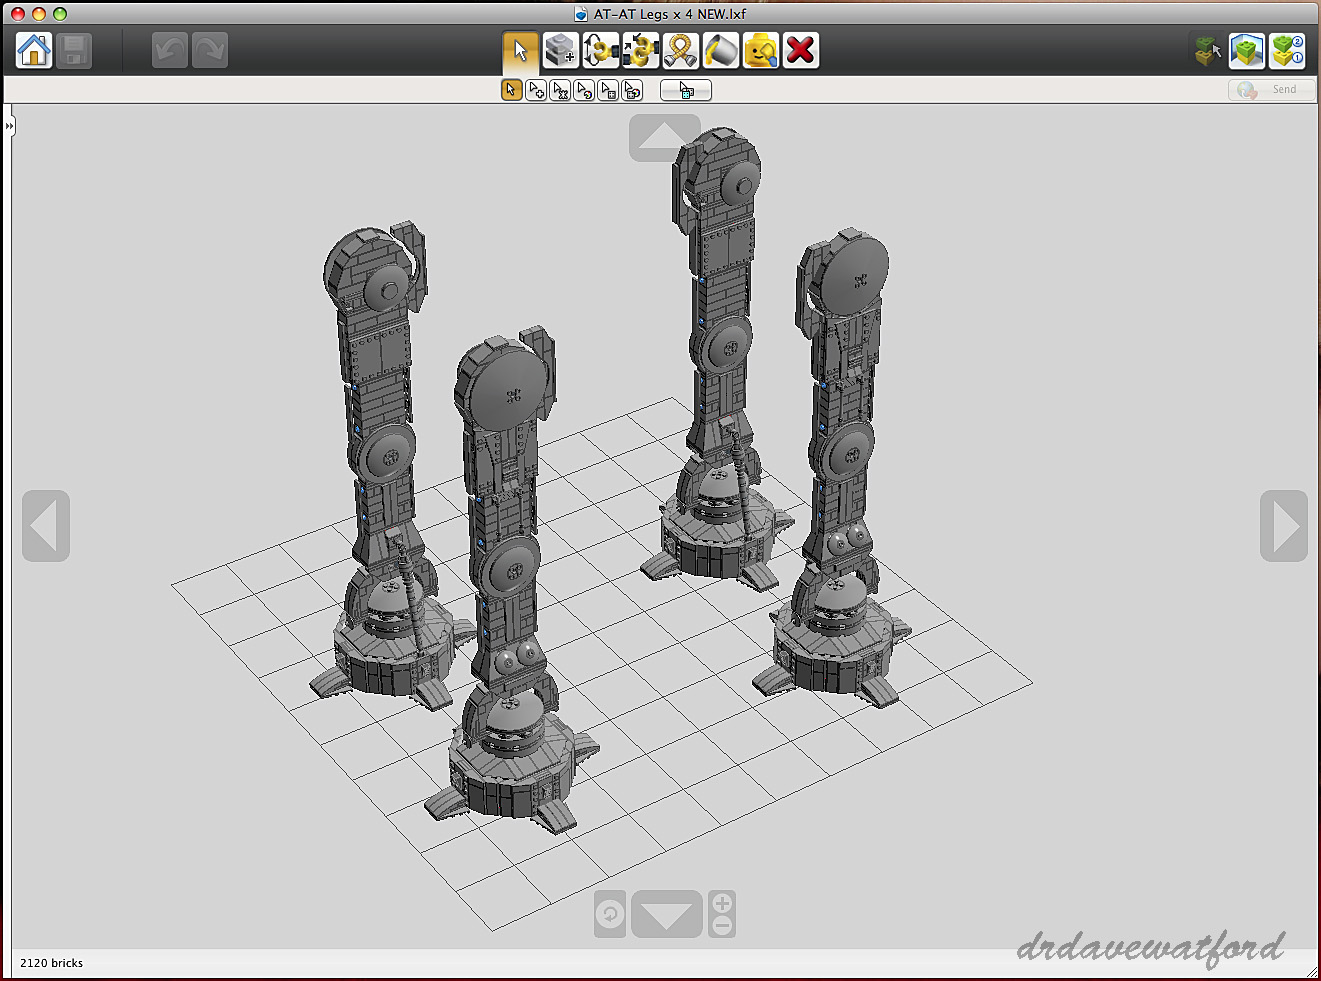Click the Send button
Viewport: 1321px width, 981px height.
[x=1270, y=90]
